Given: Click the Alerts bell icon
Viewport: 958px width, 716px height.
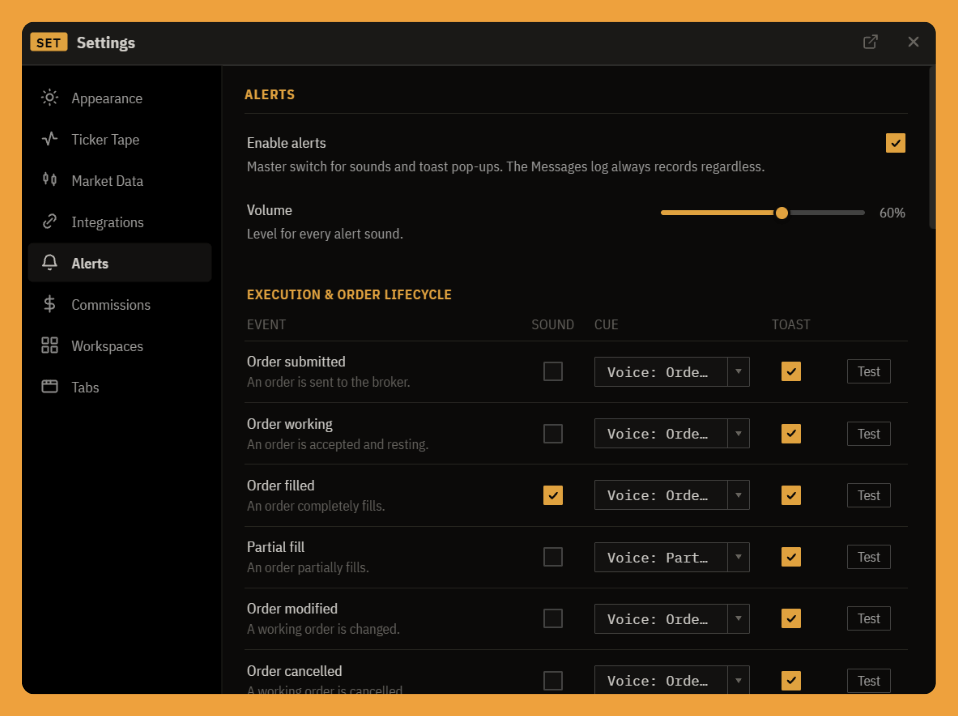Looking at the screenshot, I should 49,263.
